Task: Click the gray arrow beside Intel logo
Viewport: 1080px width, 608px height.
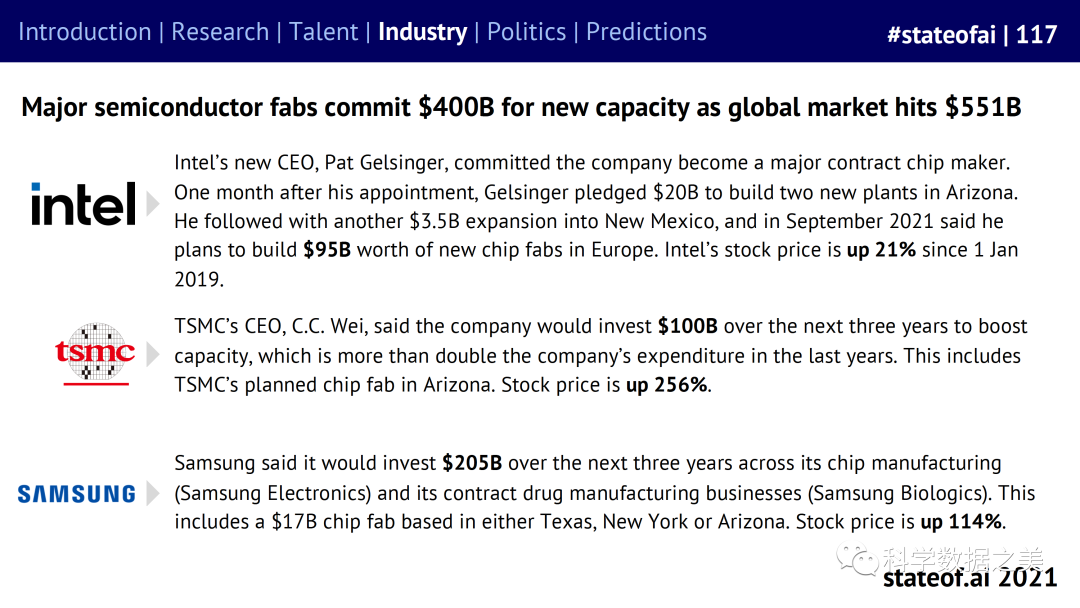Action: [x=152, y=204]
